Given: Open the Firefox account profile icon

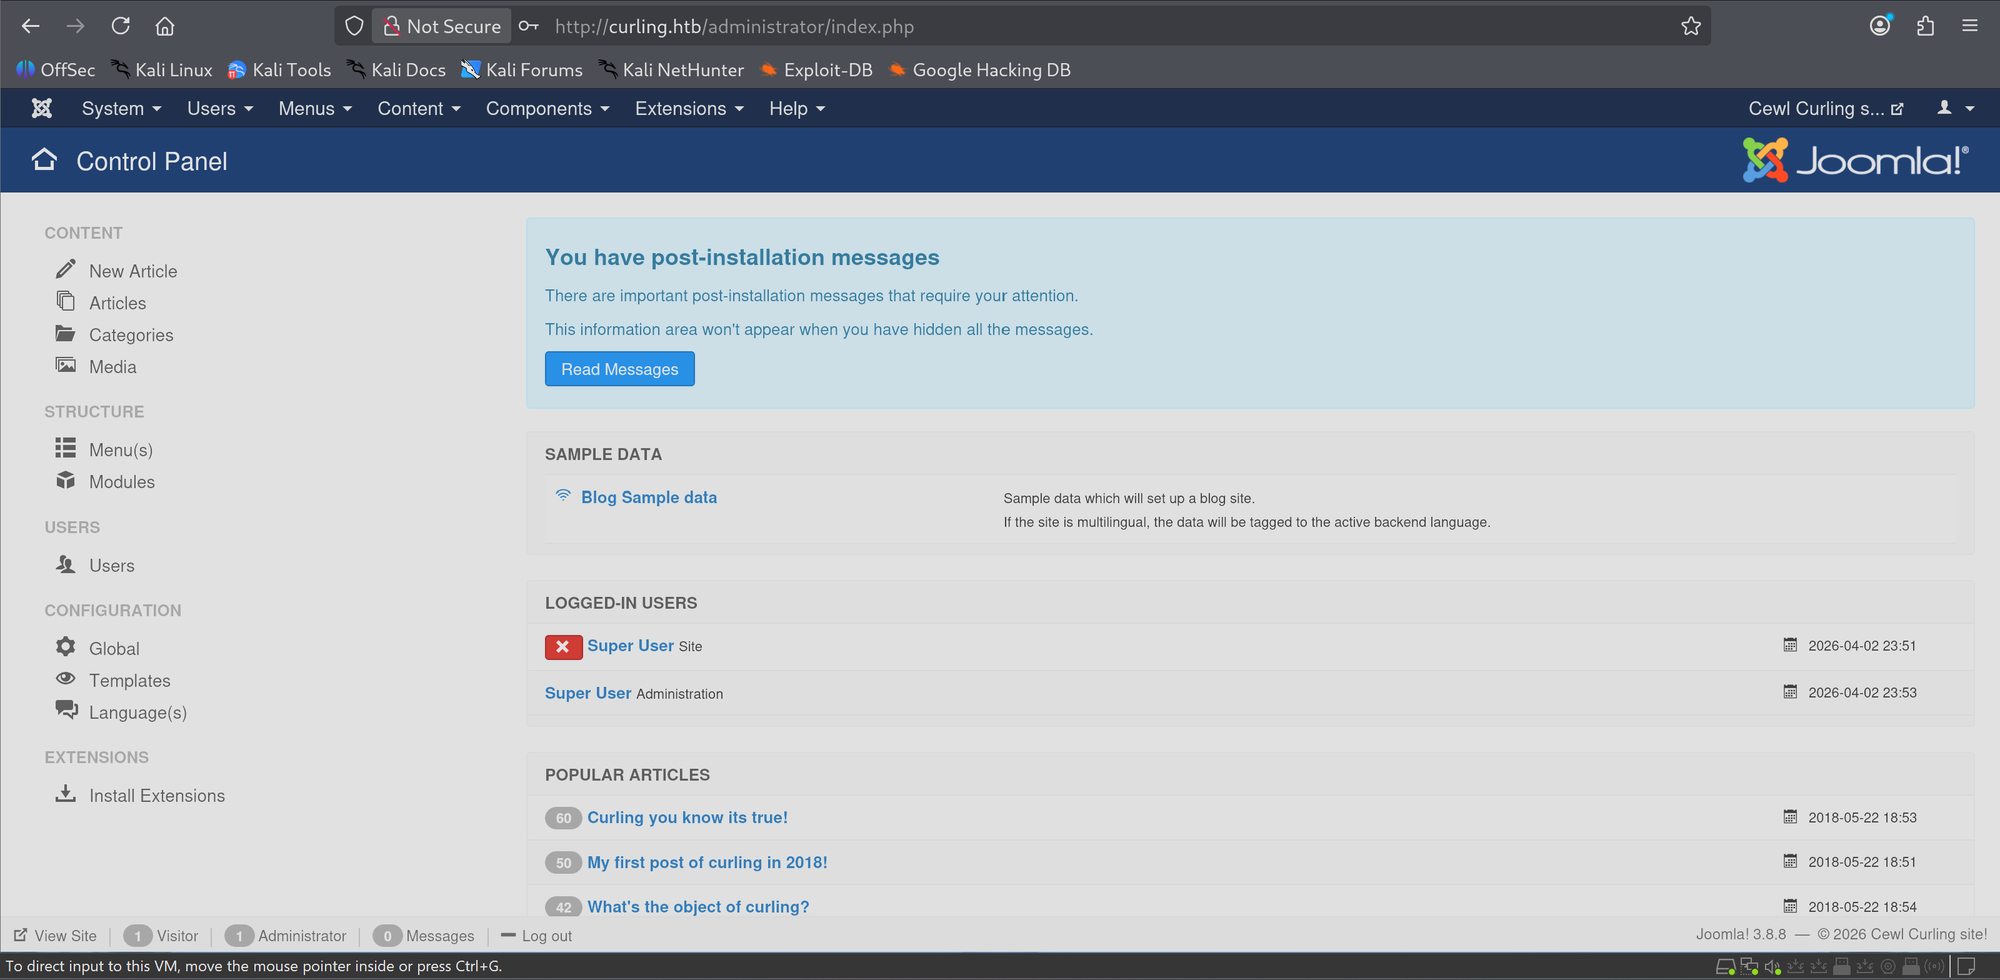Looking at the screenshot, I should tap(1880, 26).
